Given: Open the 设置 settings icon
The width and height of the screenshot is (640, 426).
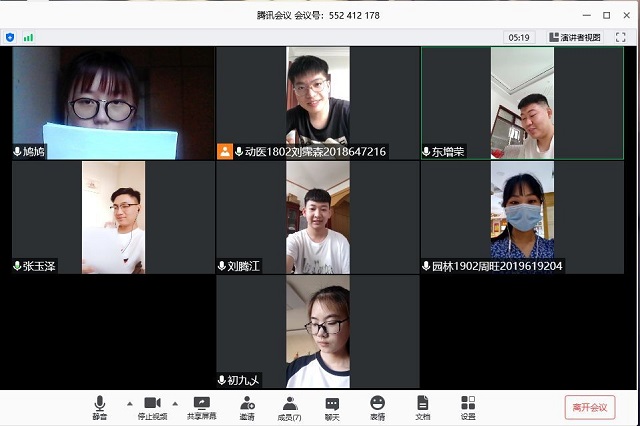Looking at the screenshot, I should 468,408.
